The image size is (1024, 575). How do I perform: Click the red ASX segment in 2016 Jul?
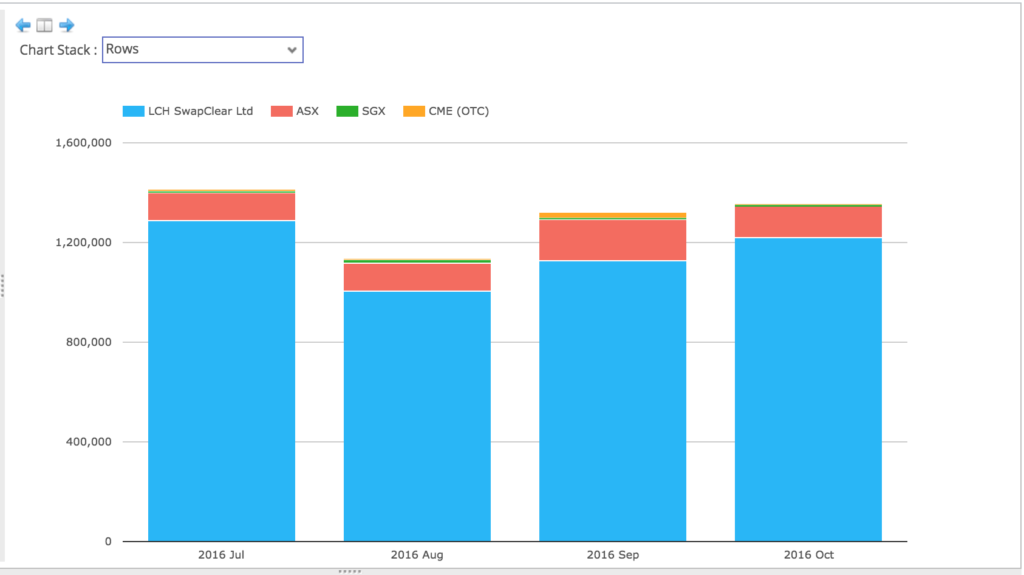tap(221, 207)
